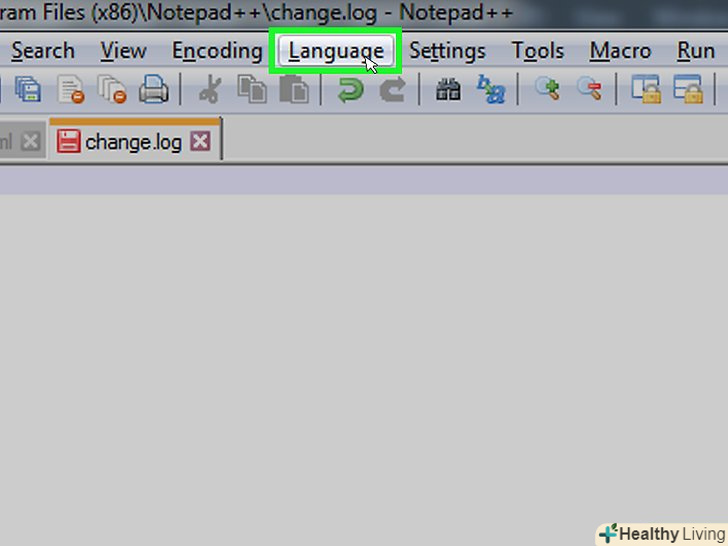Open the Macro menu

click(620, 51)
